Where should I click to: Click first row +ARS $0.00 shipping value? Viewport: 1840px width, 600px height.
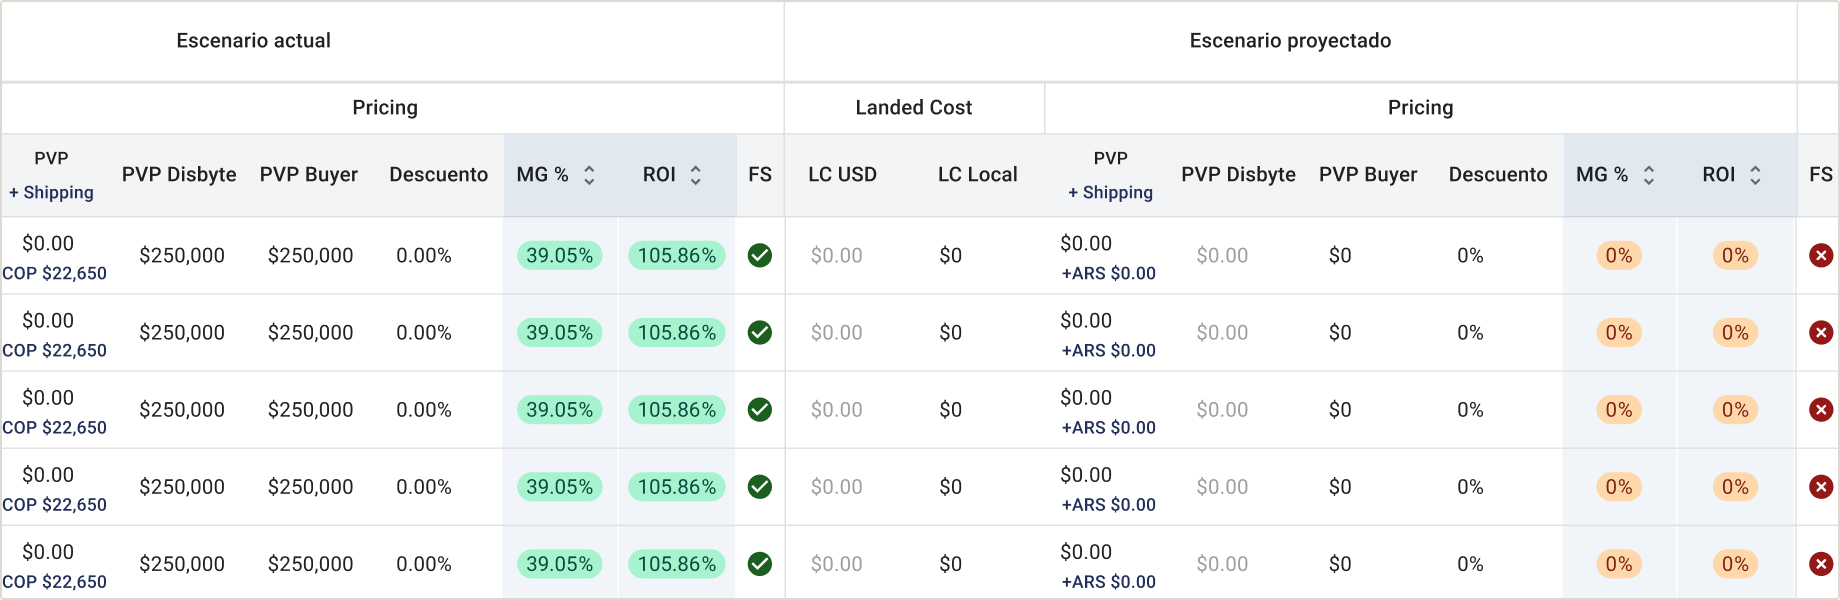pos(1108,273)
